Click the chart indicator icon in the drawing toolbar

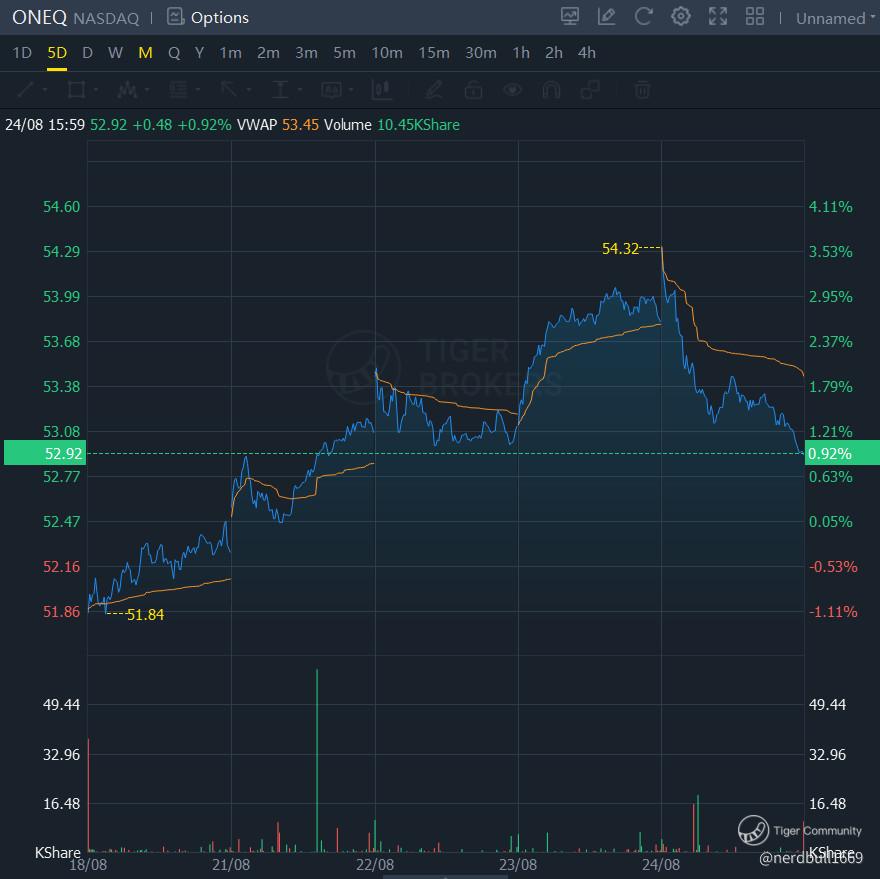click(381, 90)
